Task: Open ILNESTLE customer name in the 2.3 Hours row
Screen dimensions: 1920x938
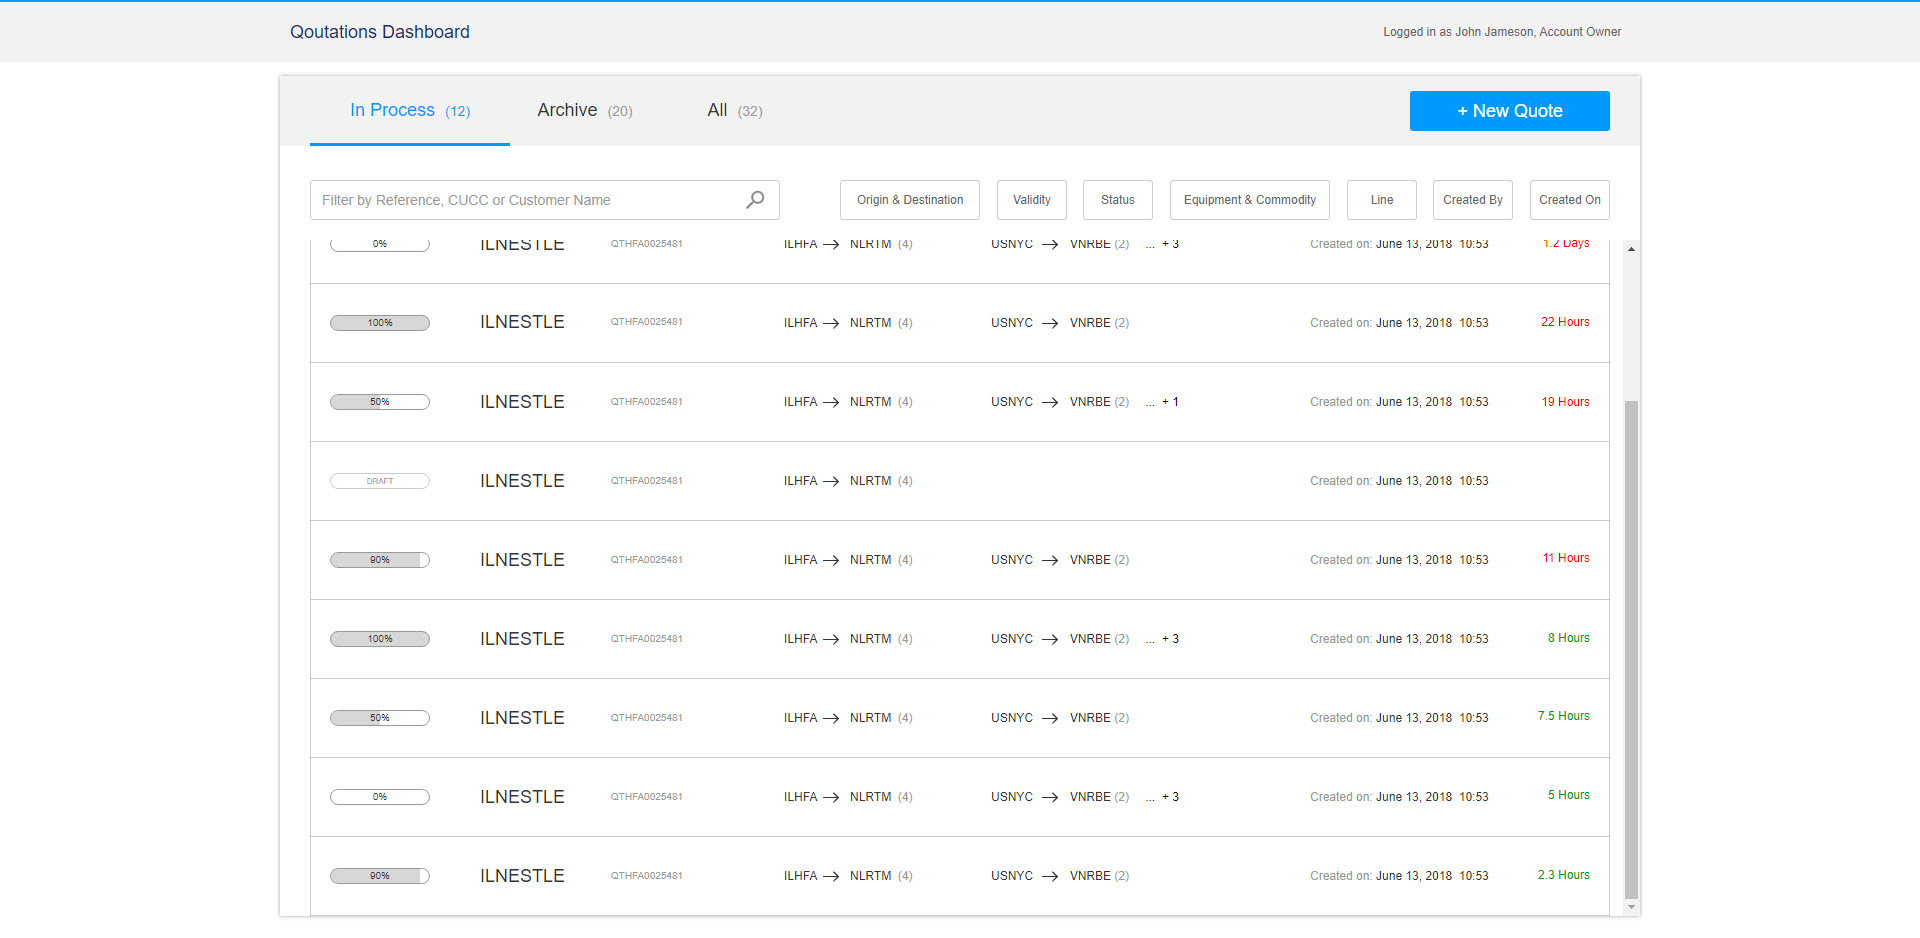Action: [522, 876]
